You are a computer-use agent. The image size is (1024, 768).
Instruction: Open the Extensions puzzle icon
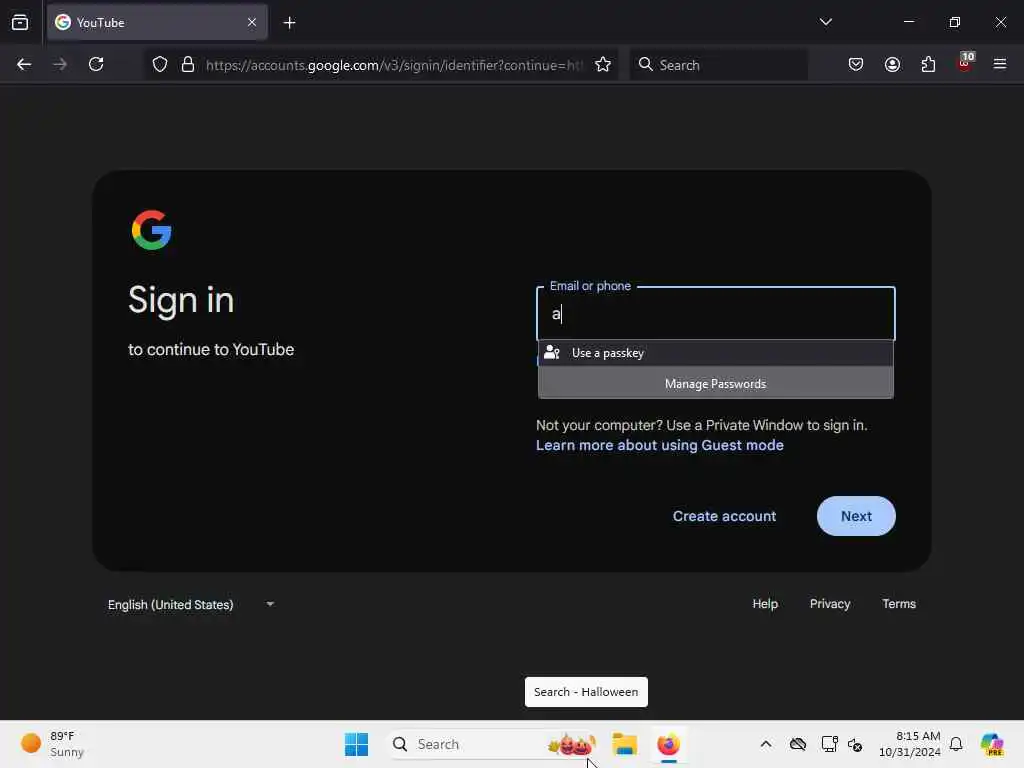pos(928,64)
